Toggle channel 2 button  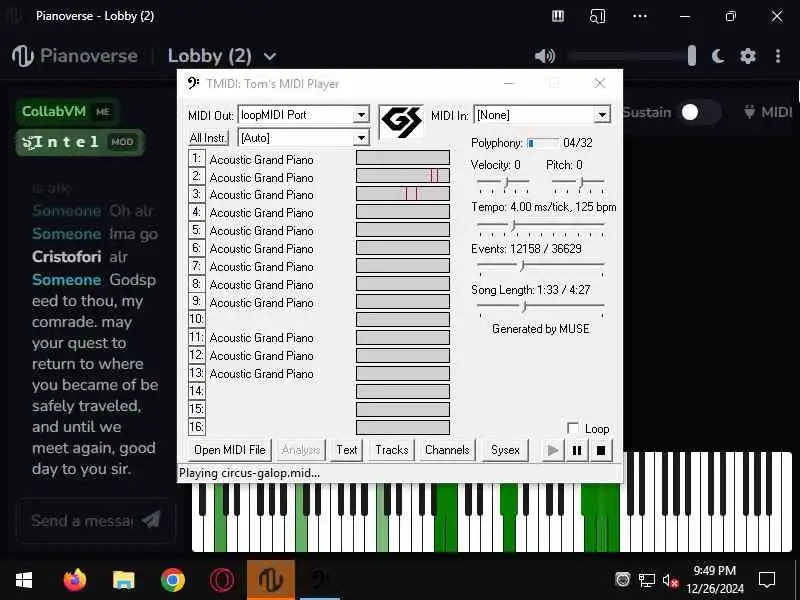coord(196,177)
